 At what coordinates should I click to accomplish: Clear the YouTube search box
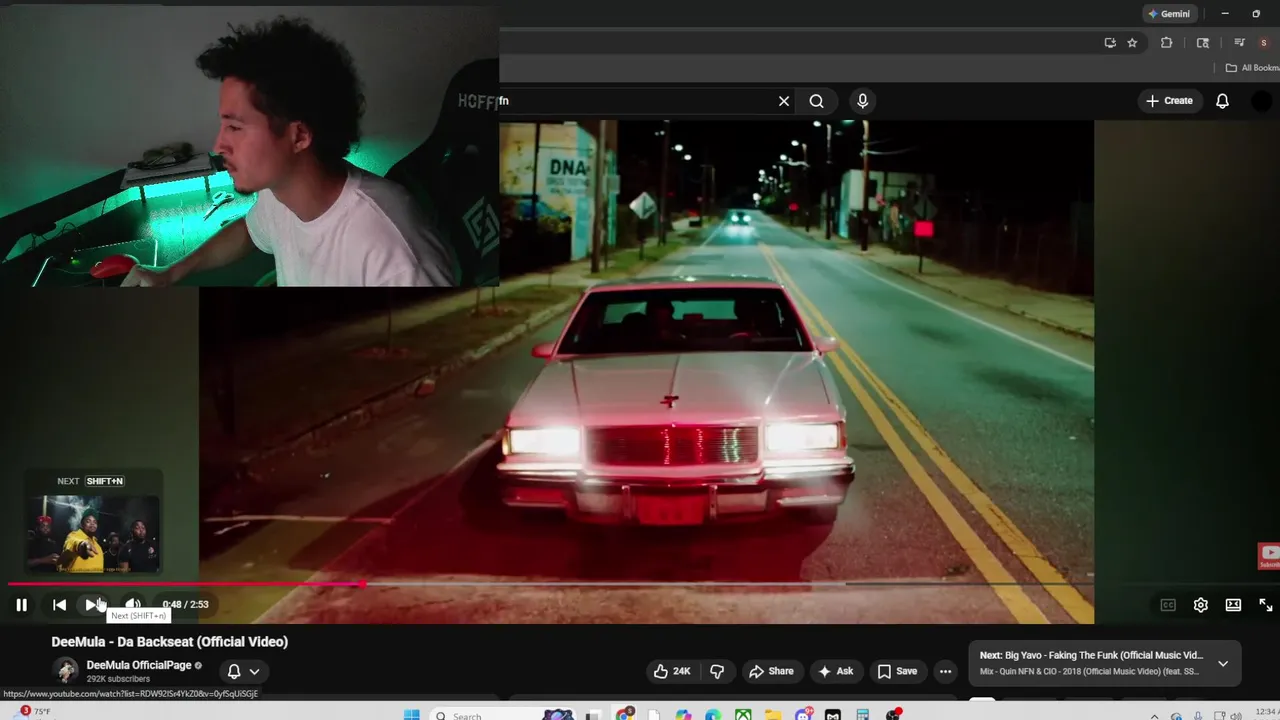coord(784,101)
